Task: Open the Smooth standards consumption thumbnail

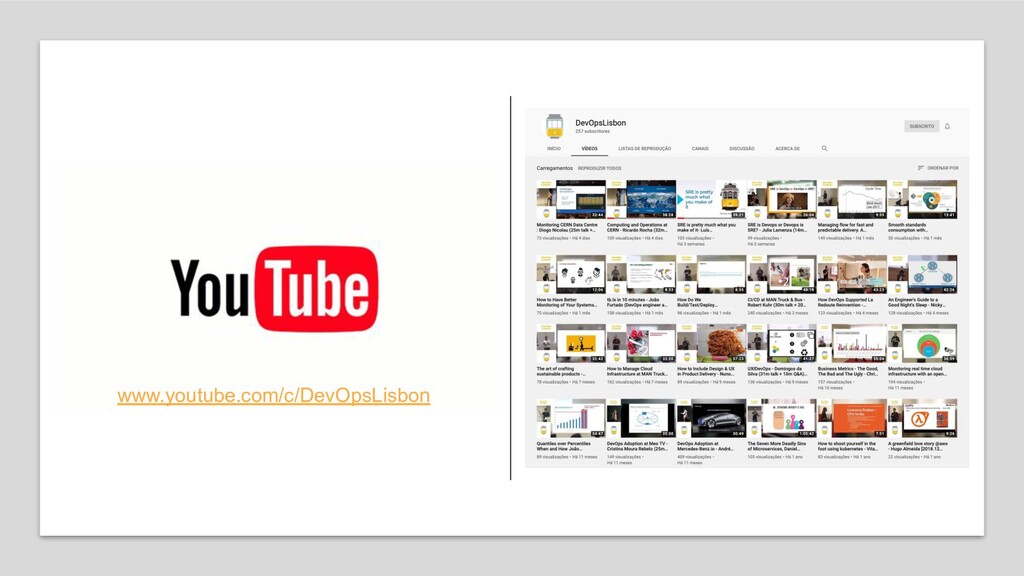Action: (x=922, y=199)
